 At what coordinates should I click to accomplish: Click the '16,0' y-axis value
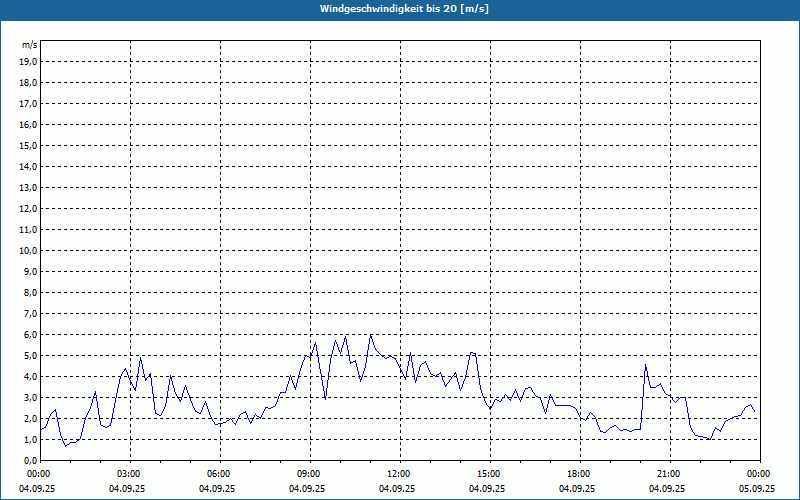pos(29,124)
